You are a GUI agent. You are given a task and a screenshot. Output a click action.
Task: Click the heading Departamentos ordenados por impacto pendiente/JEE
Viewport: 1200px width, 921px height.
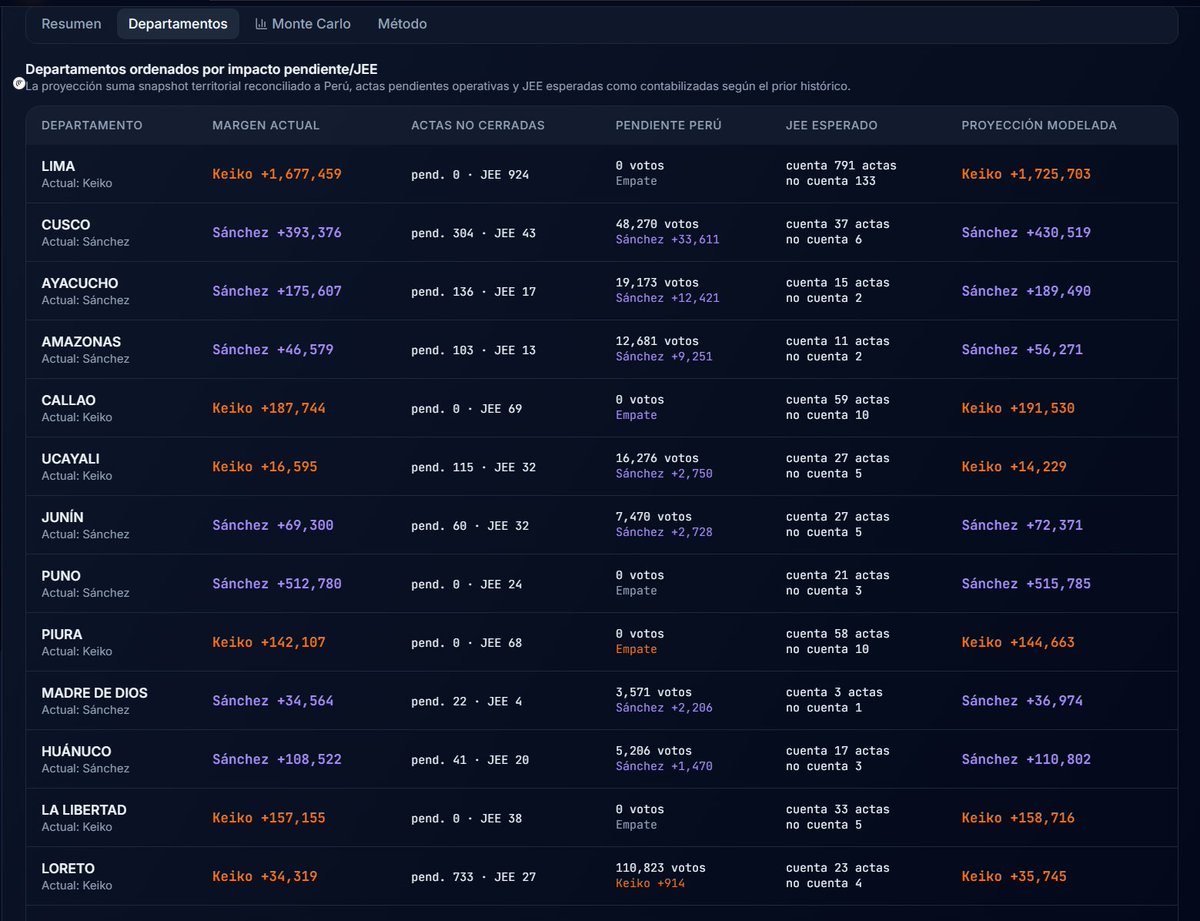click(201, 69)
